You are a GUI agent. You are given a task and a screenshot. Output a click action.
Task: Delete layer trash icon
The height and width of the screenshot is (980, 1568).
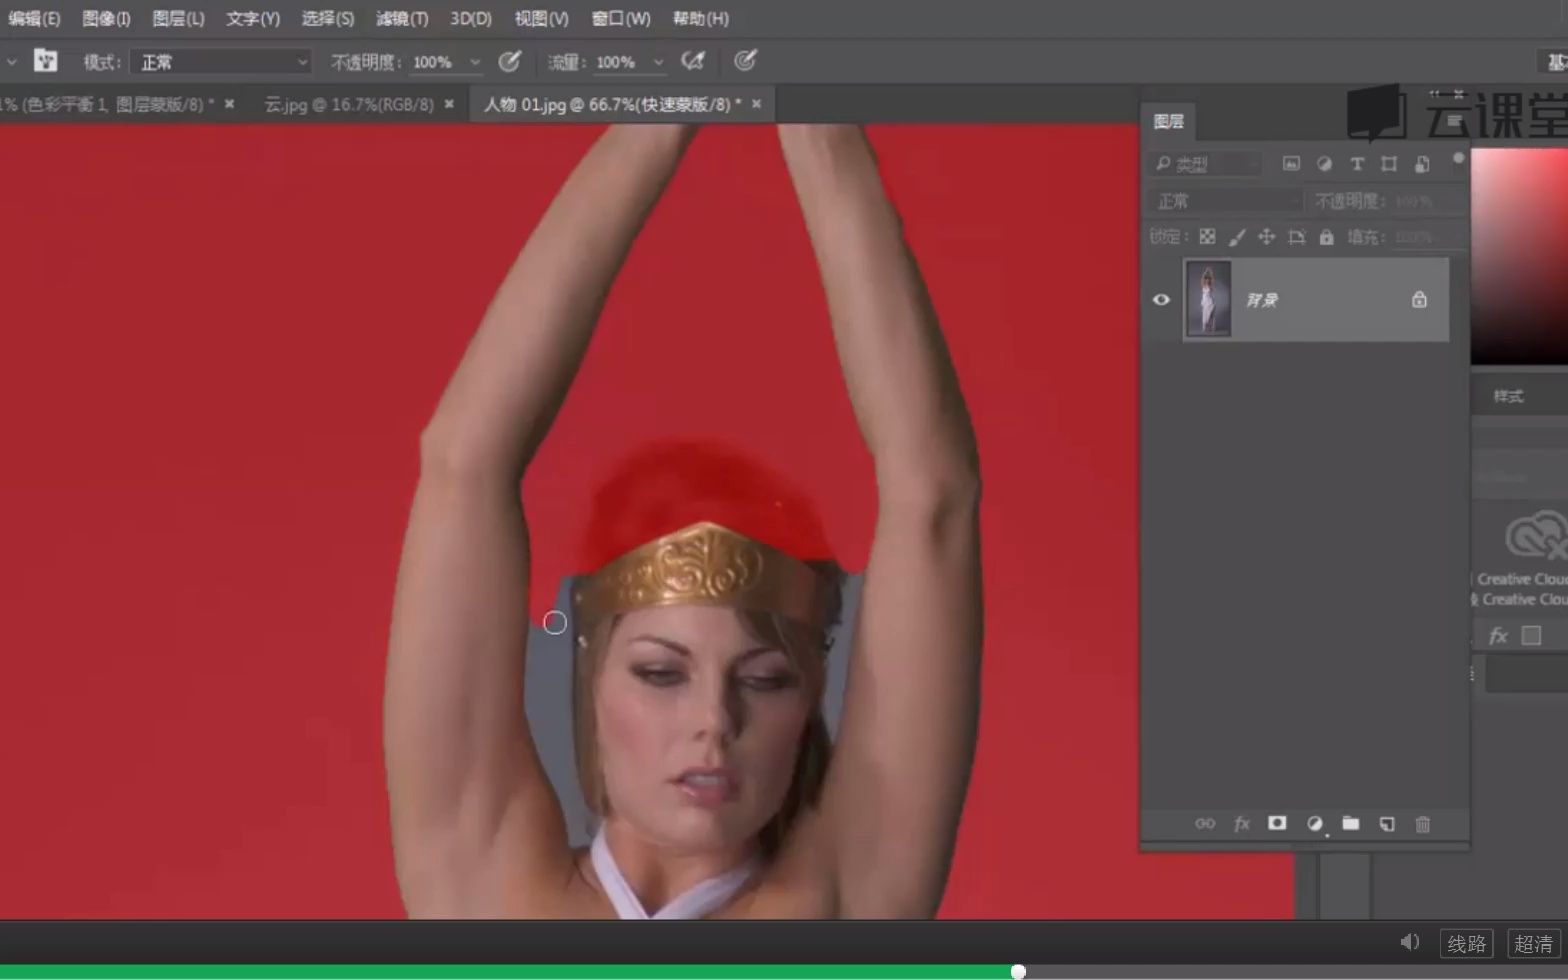coord(1423,823)
